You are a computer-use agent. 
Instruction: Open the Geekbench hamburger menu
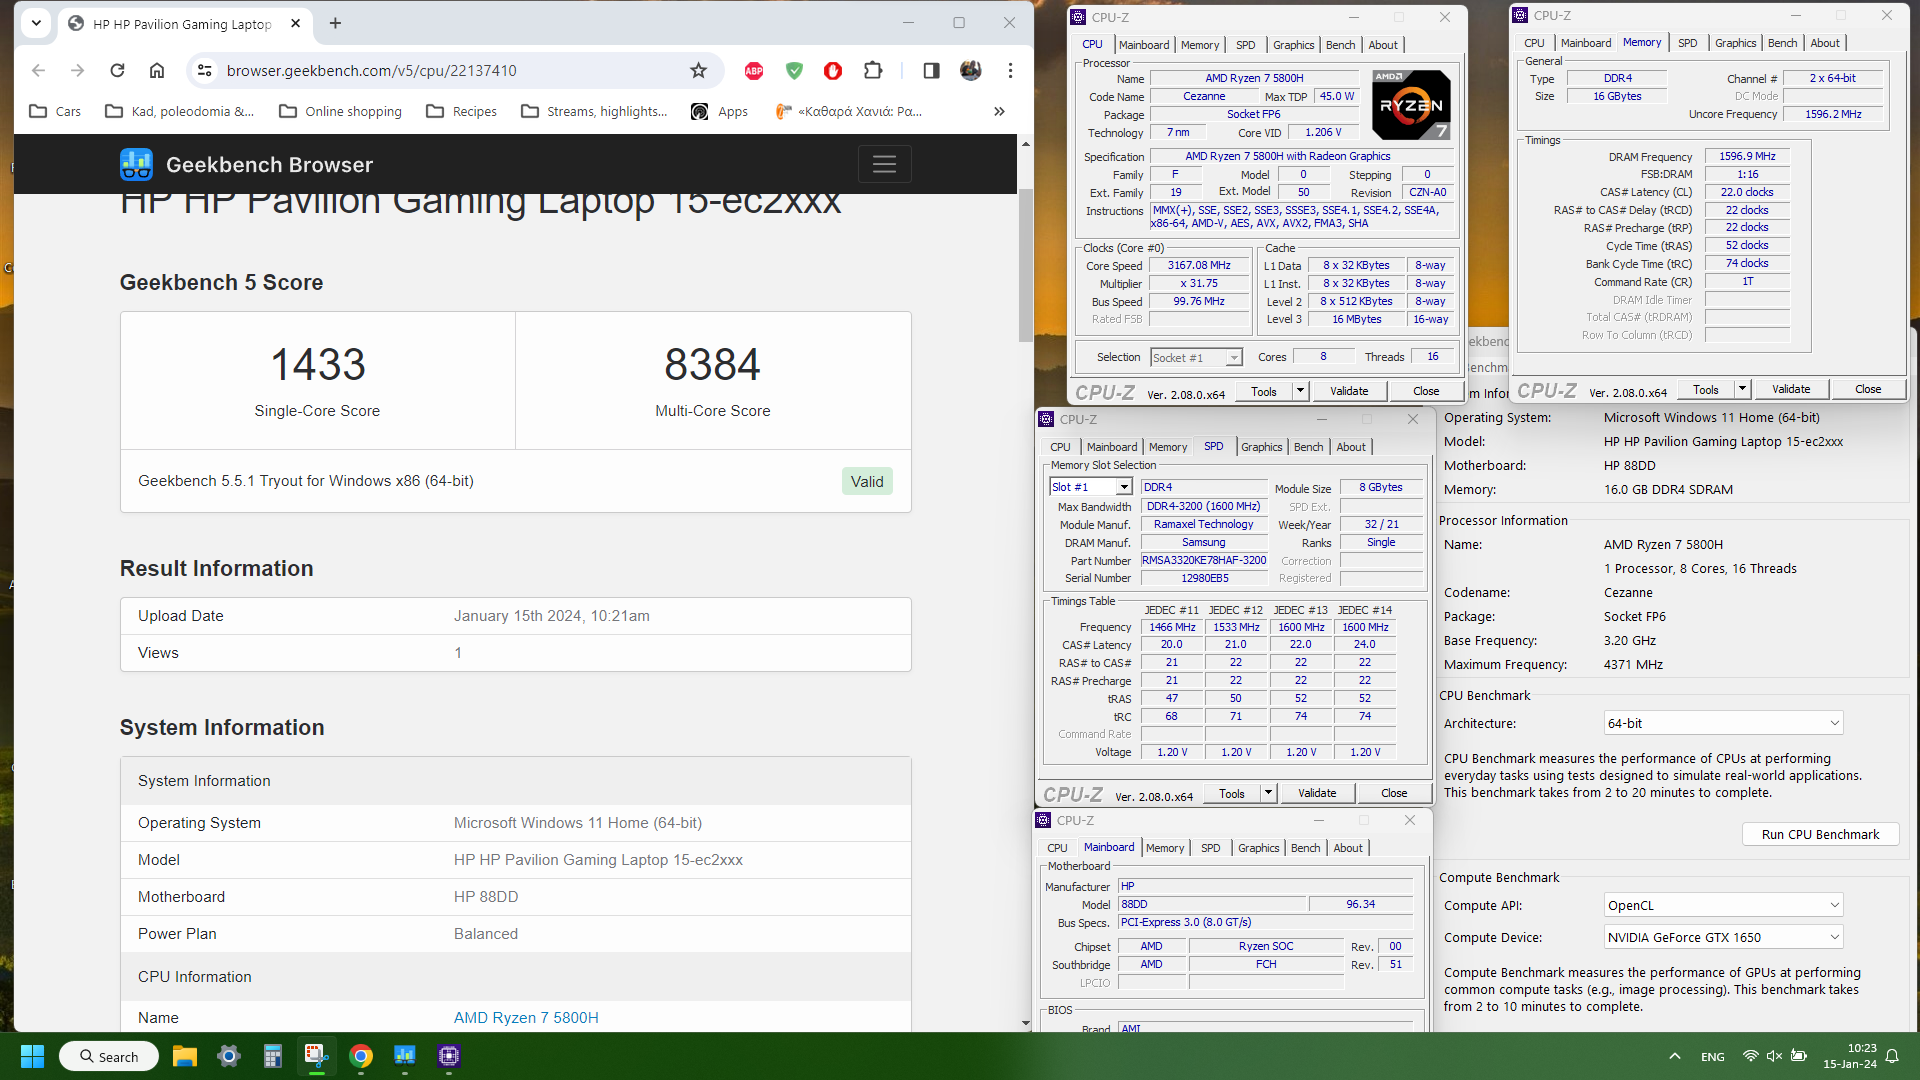[x=884, y=164]
